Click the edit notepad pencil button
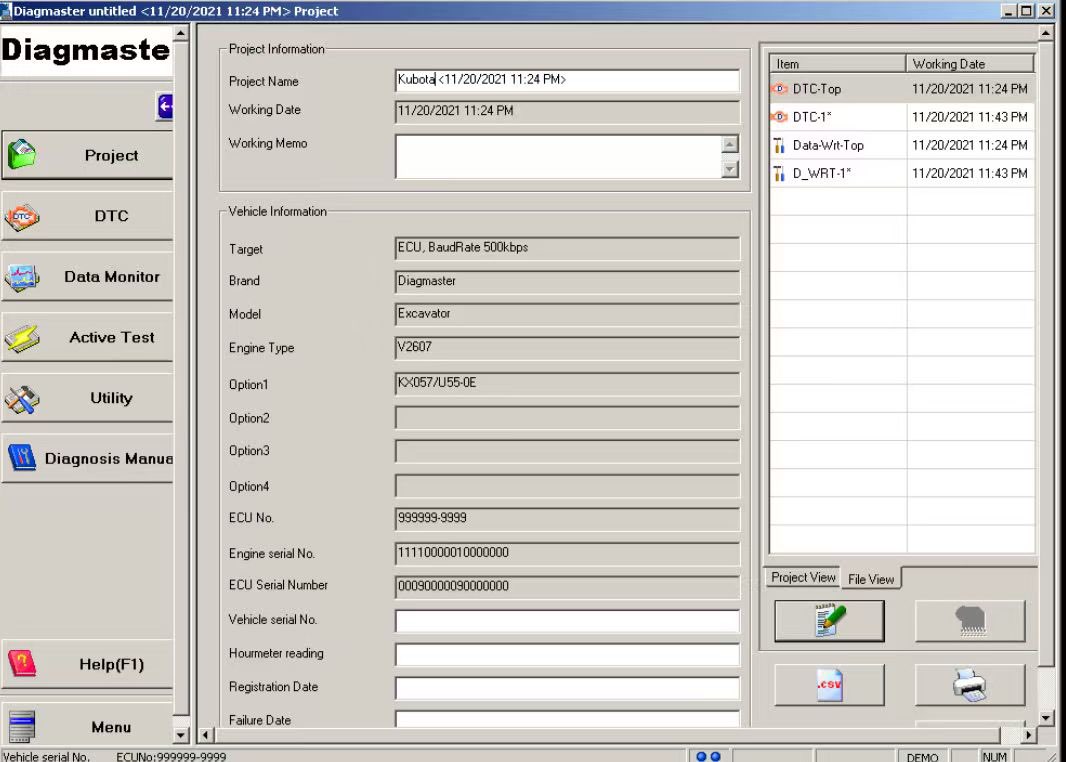 click(829, 621)
